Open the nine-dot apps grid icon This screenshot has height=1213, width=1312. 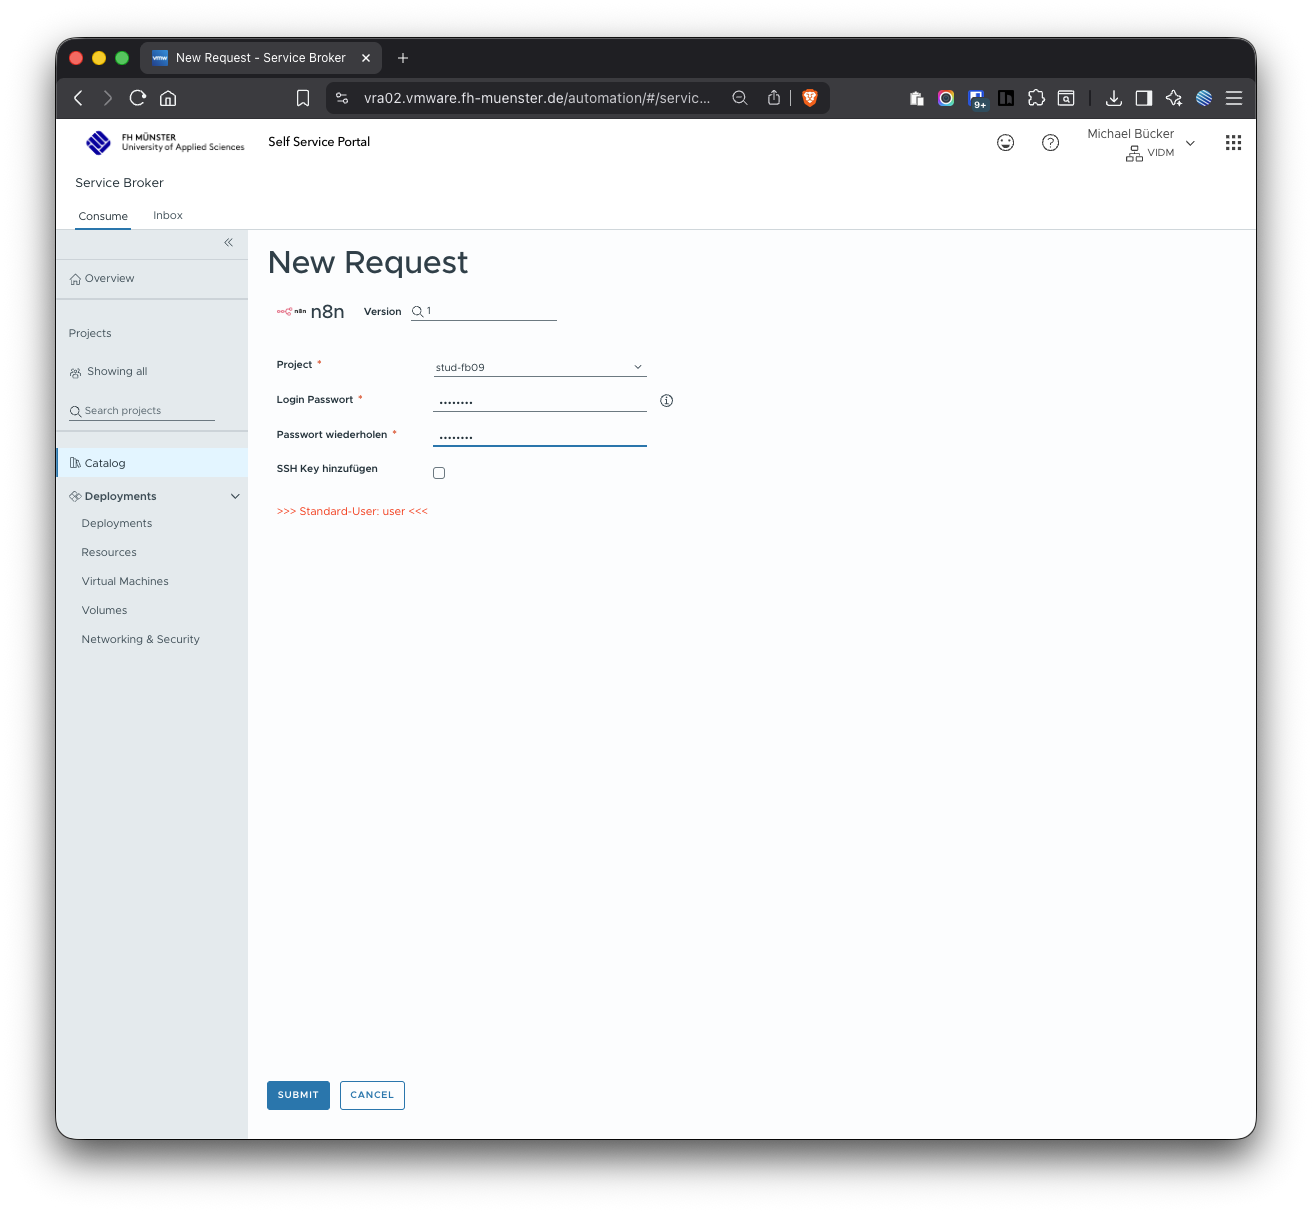click(1233, 143)
